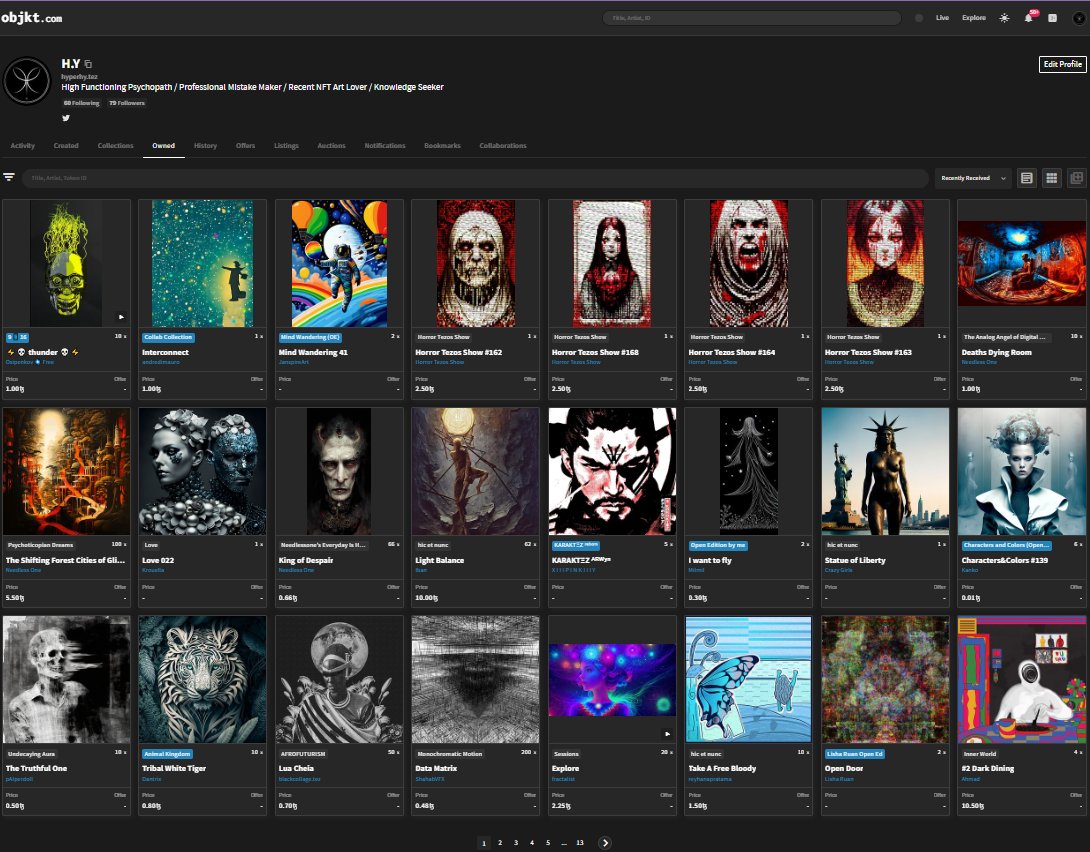Open Characters&Colors #139 title
Image resolution: width=1090 pixels, height=852 pixels.
click(1004, 560)
